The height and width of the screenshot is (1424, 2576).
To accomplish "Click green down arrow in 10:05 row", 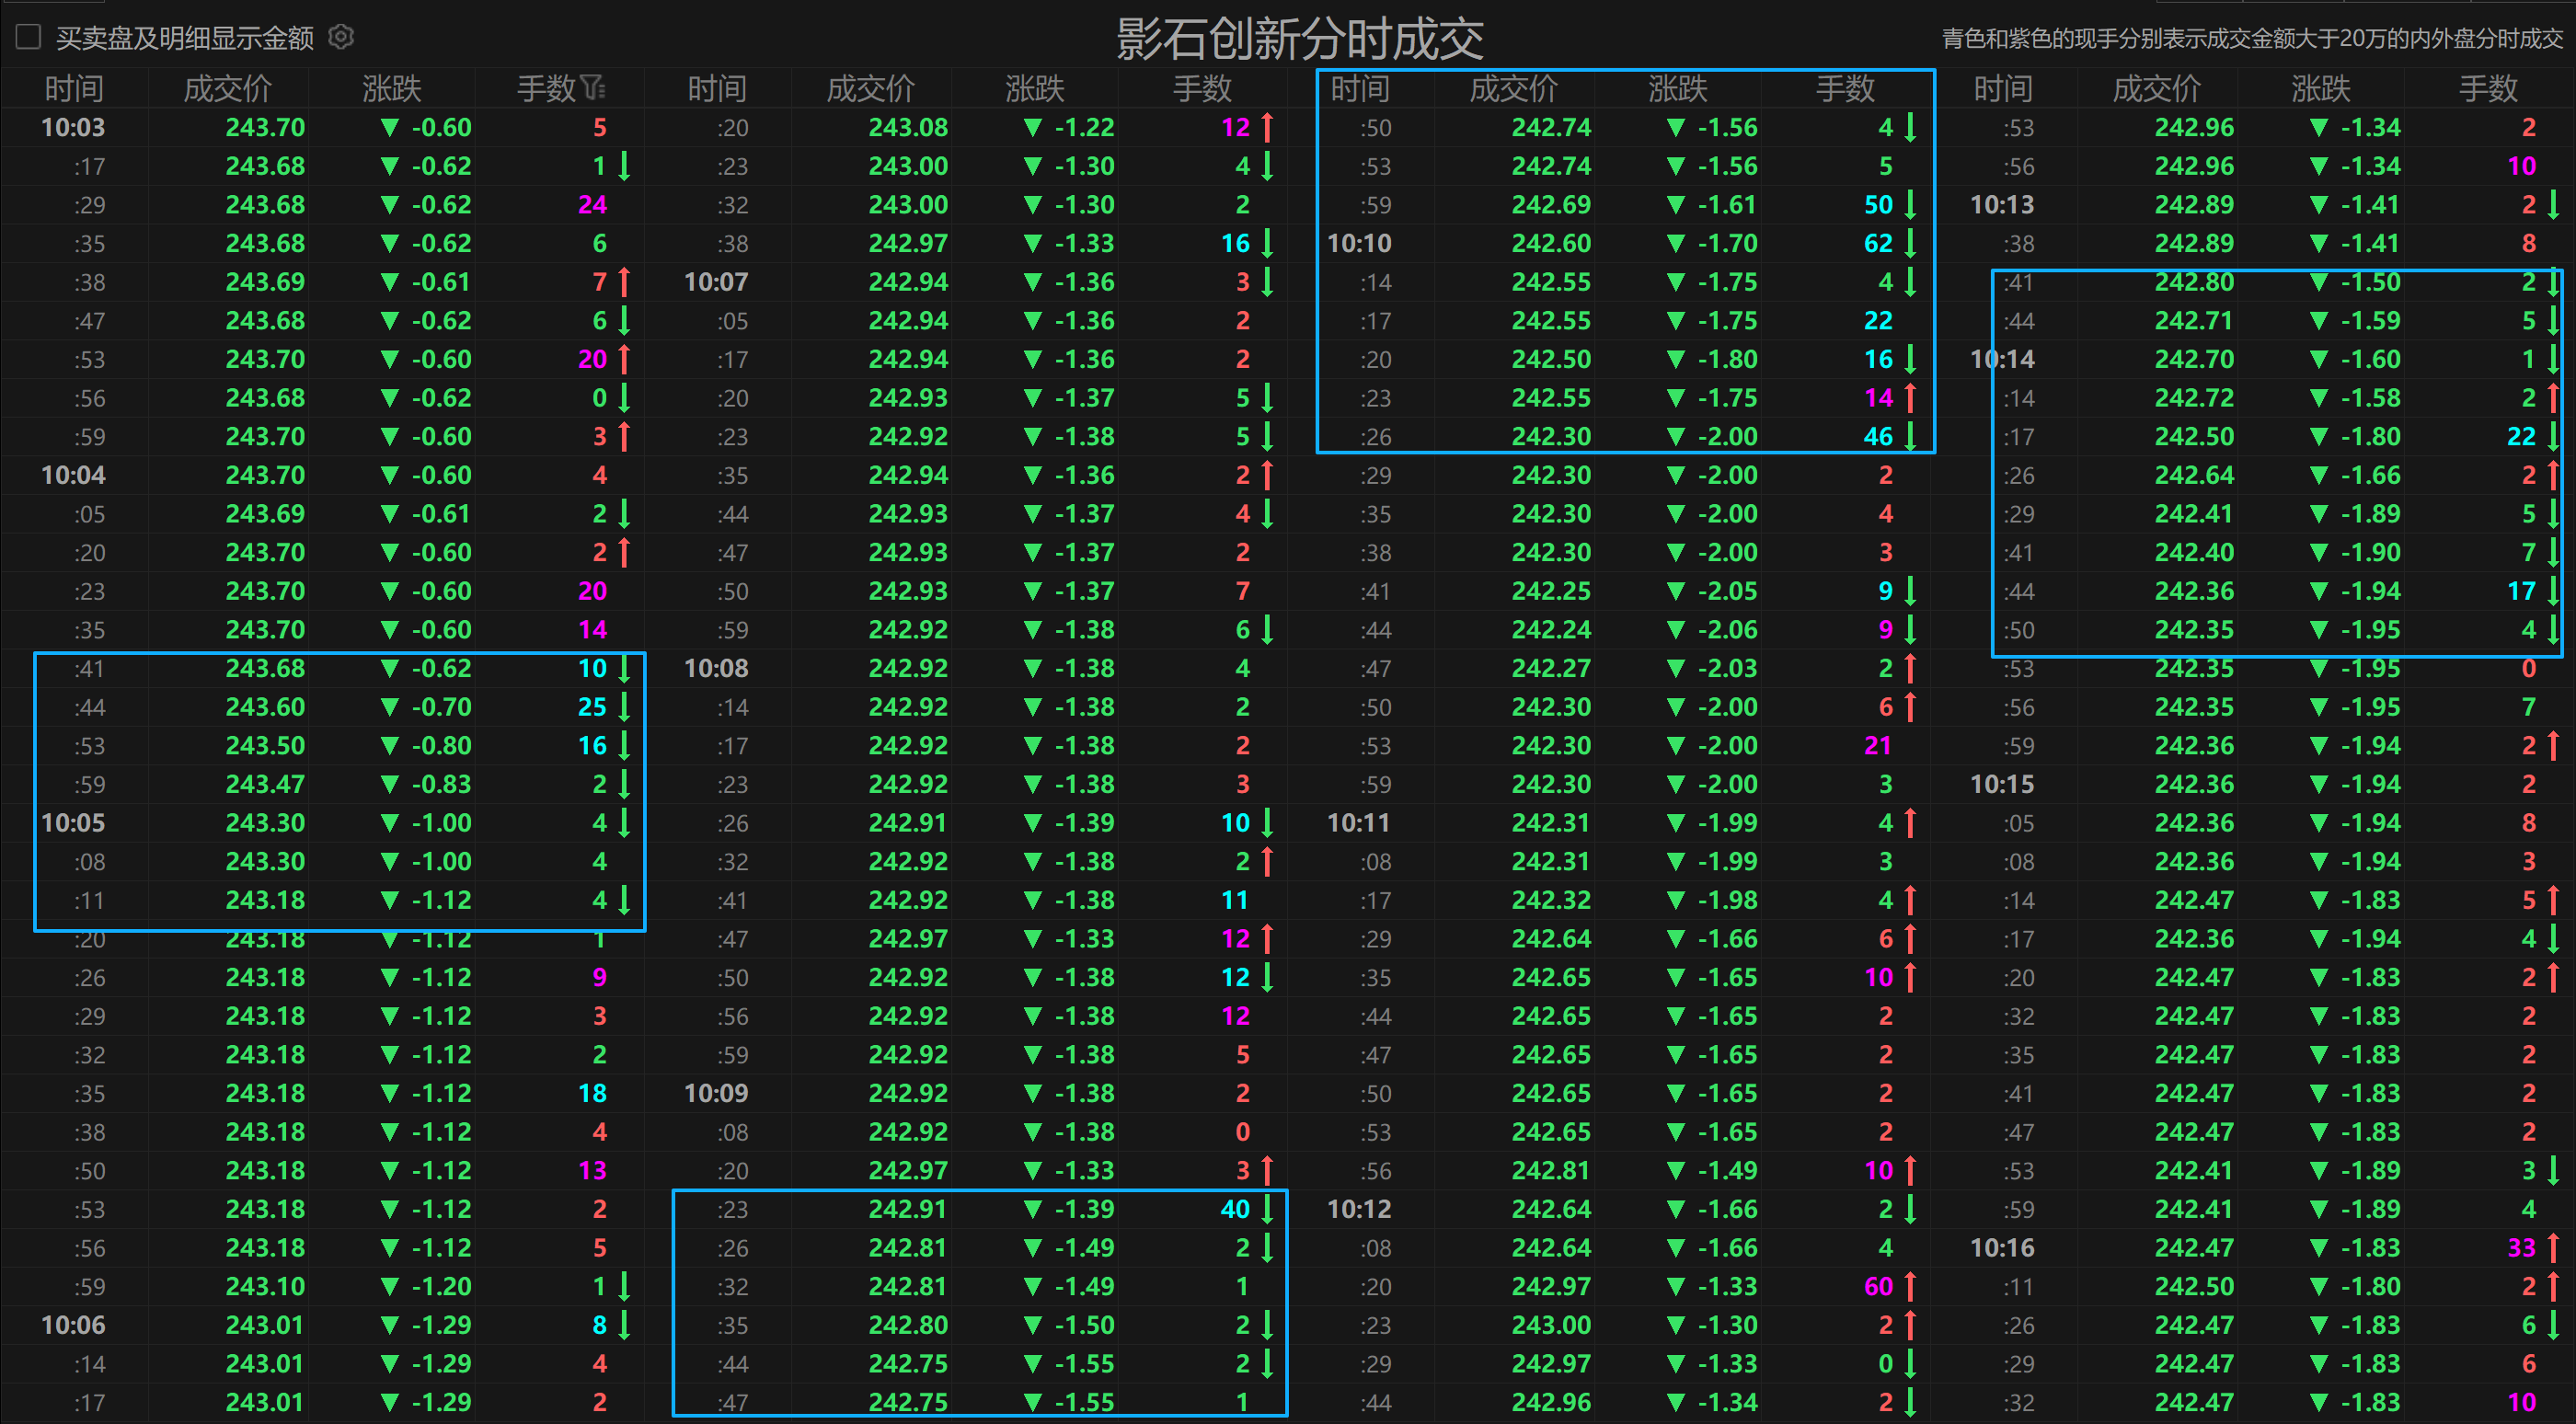I will [x=624, y=822].
